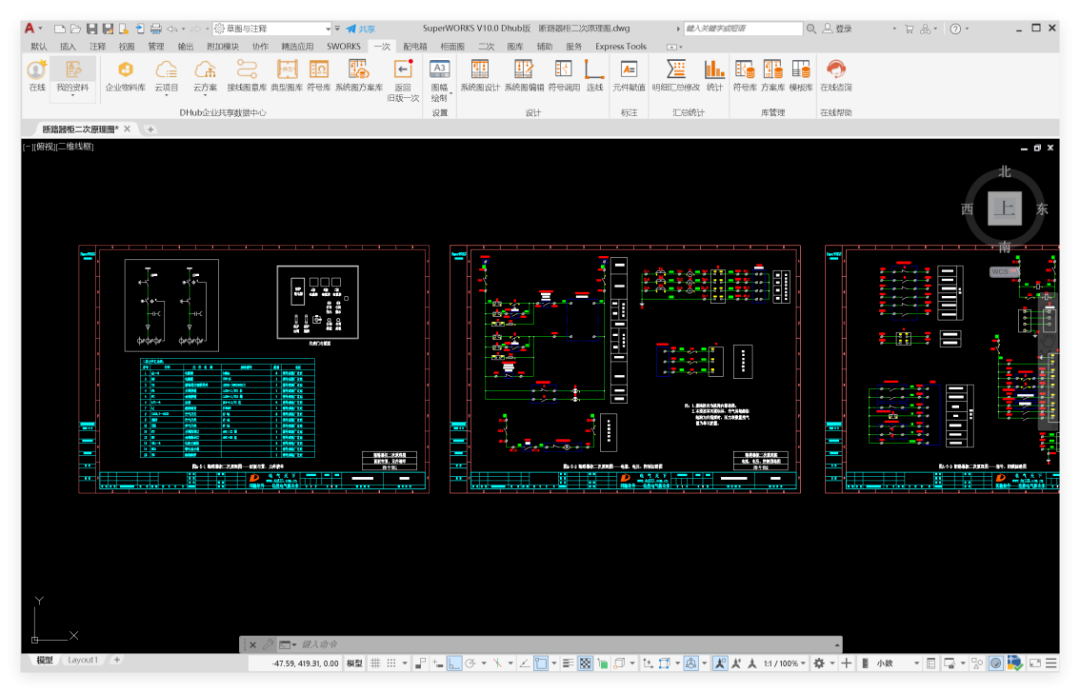1080x693 pixels.
Task: Switch to the SWORKS ribbon tab
Action: (x=343, y=46)
